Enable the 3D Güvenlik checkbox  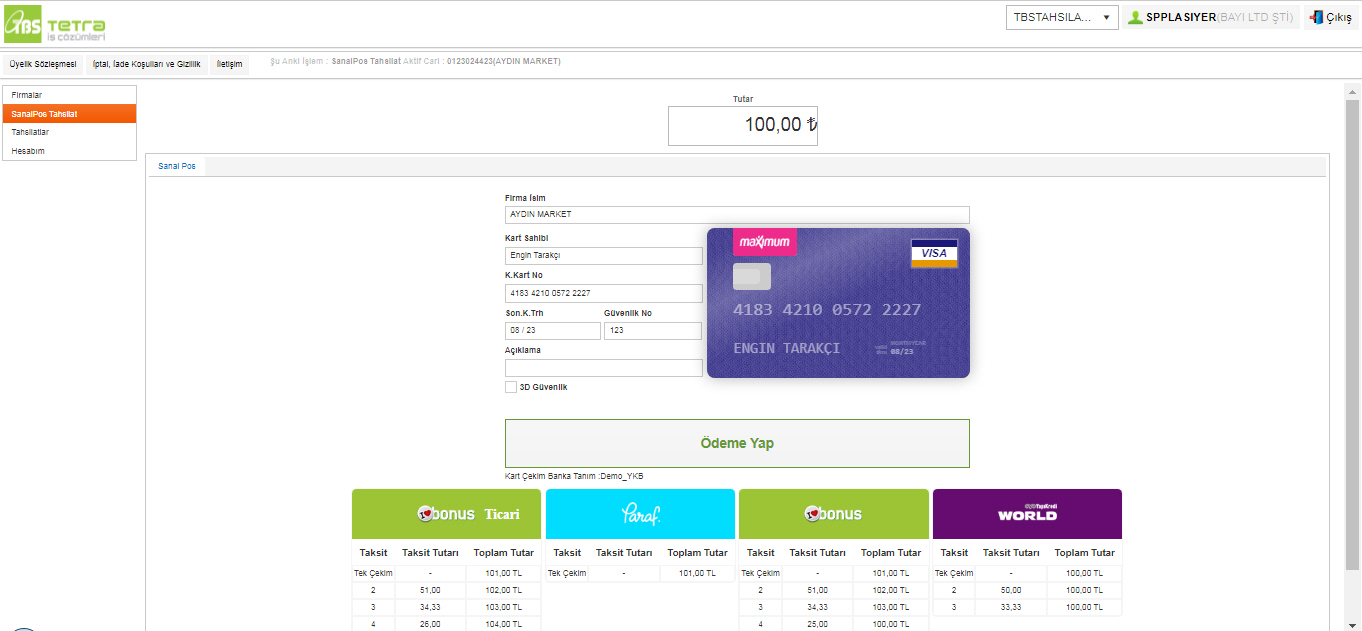point(511,387)
